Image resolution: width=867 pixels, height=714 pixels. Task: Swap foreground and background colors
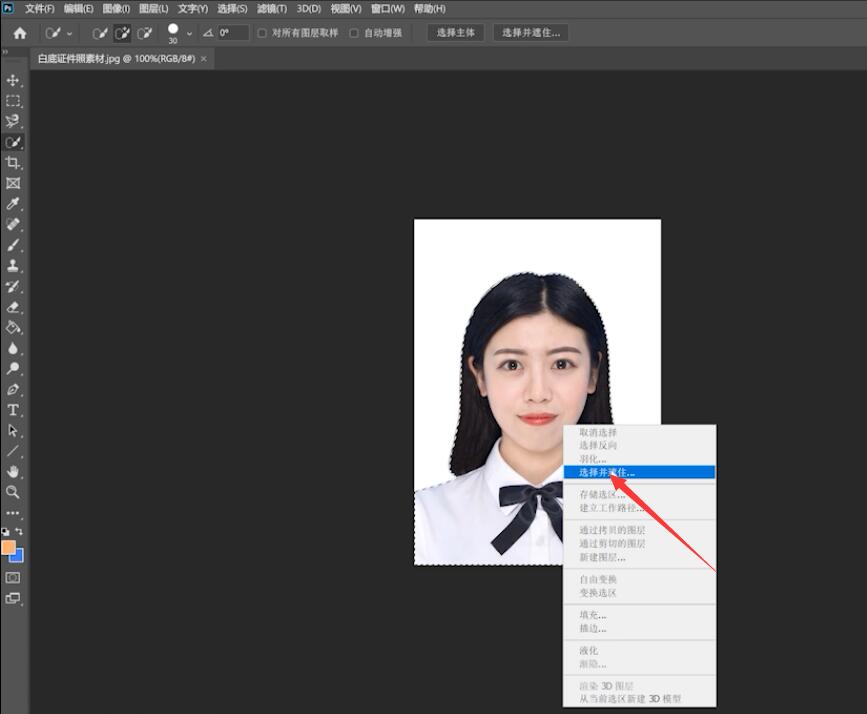point(19,531)
